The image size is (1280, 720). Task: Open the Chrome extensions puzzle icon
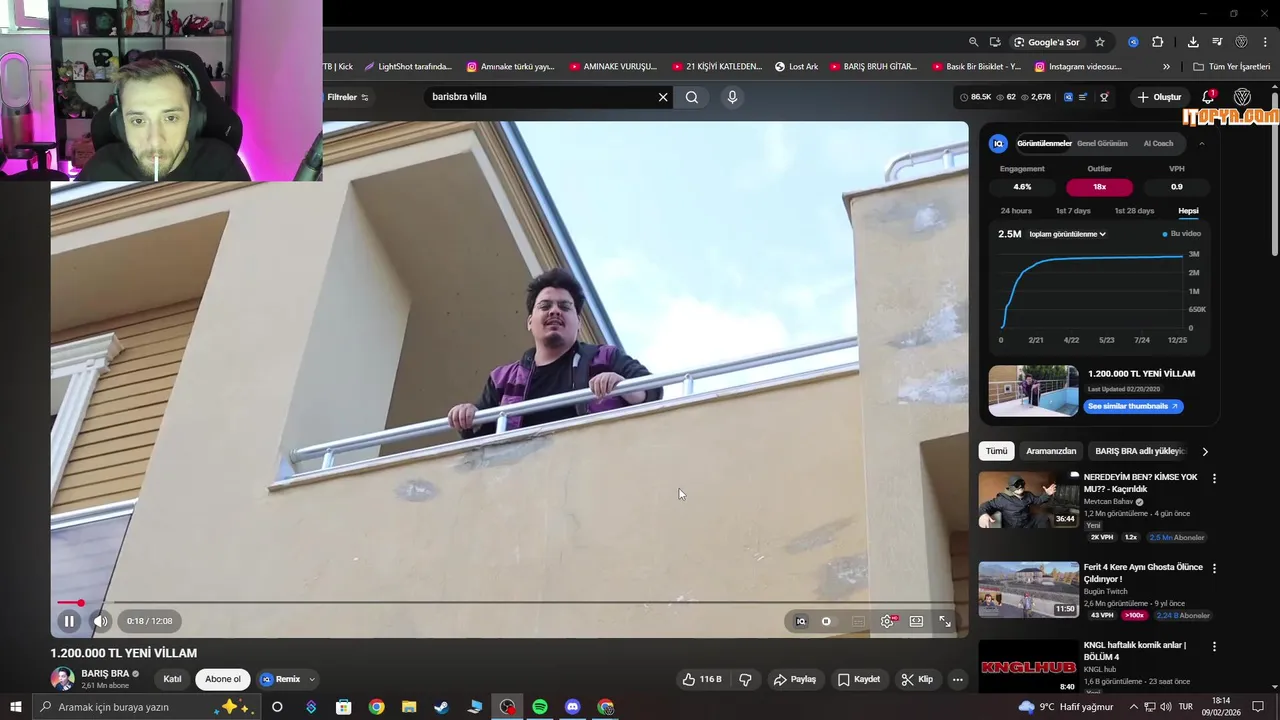pyautogui.click(x=1158, y=42)
